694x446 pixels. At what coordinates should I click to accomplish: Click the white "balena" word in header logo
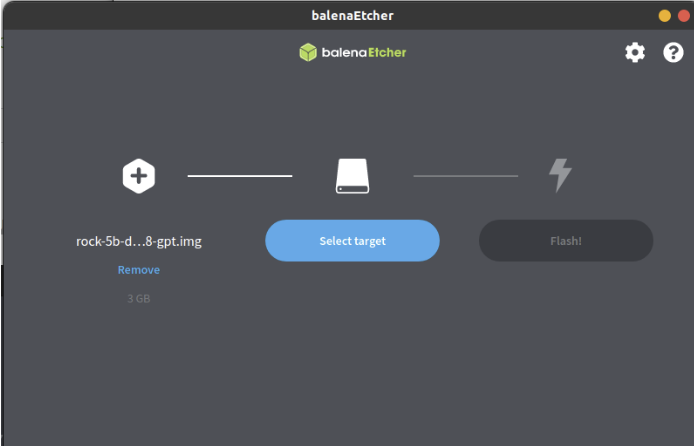coord(344,53)
